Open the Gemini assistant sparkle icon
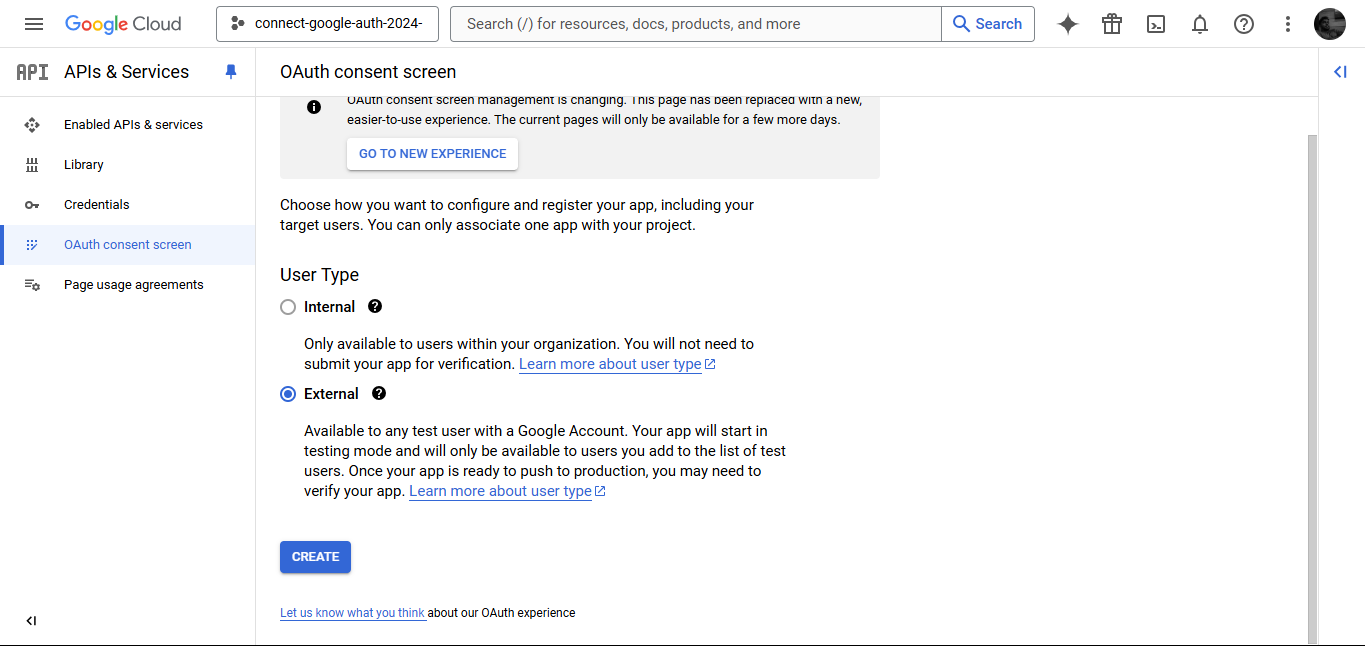Image resolution: width=1365 pixels, height=646 pixels. click(x=1067, y=23)
